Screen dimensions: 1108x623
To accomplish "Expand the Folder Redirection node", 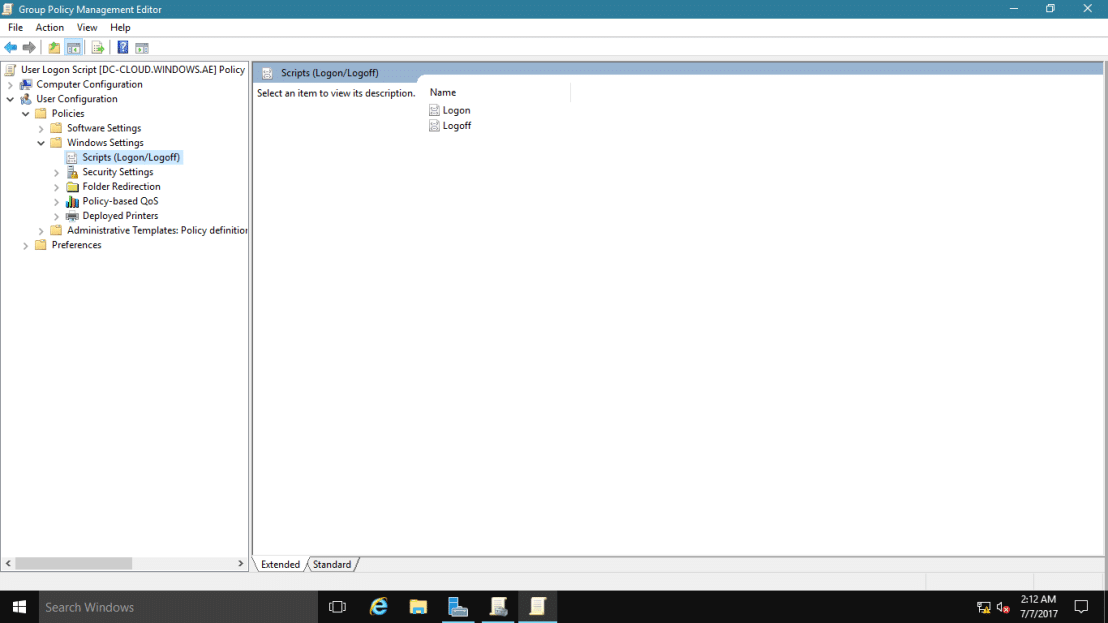I will point(57,187).
